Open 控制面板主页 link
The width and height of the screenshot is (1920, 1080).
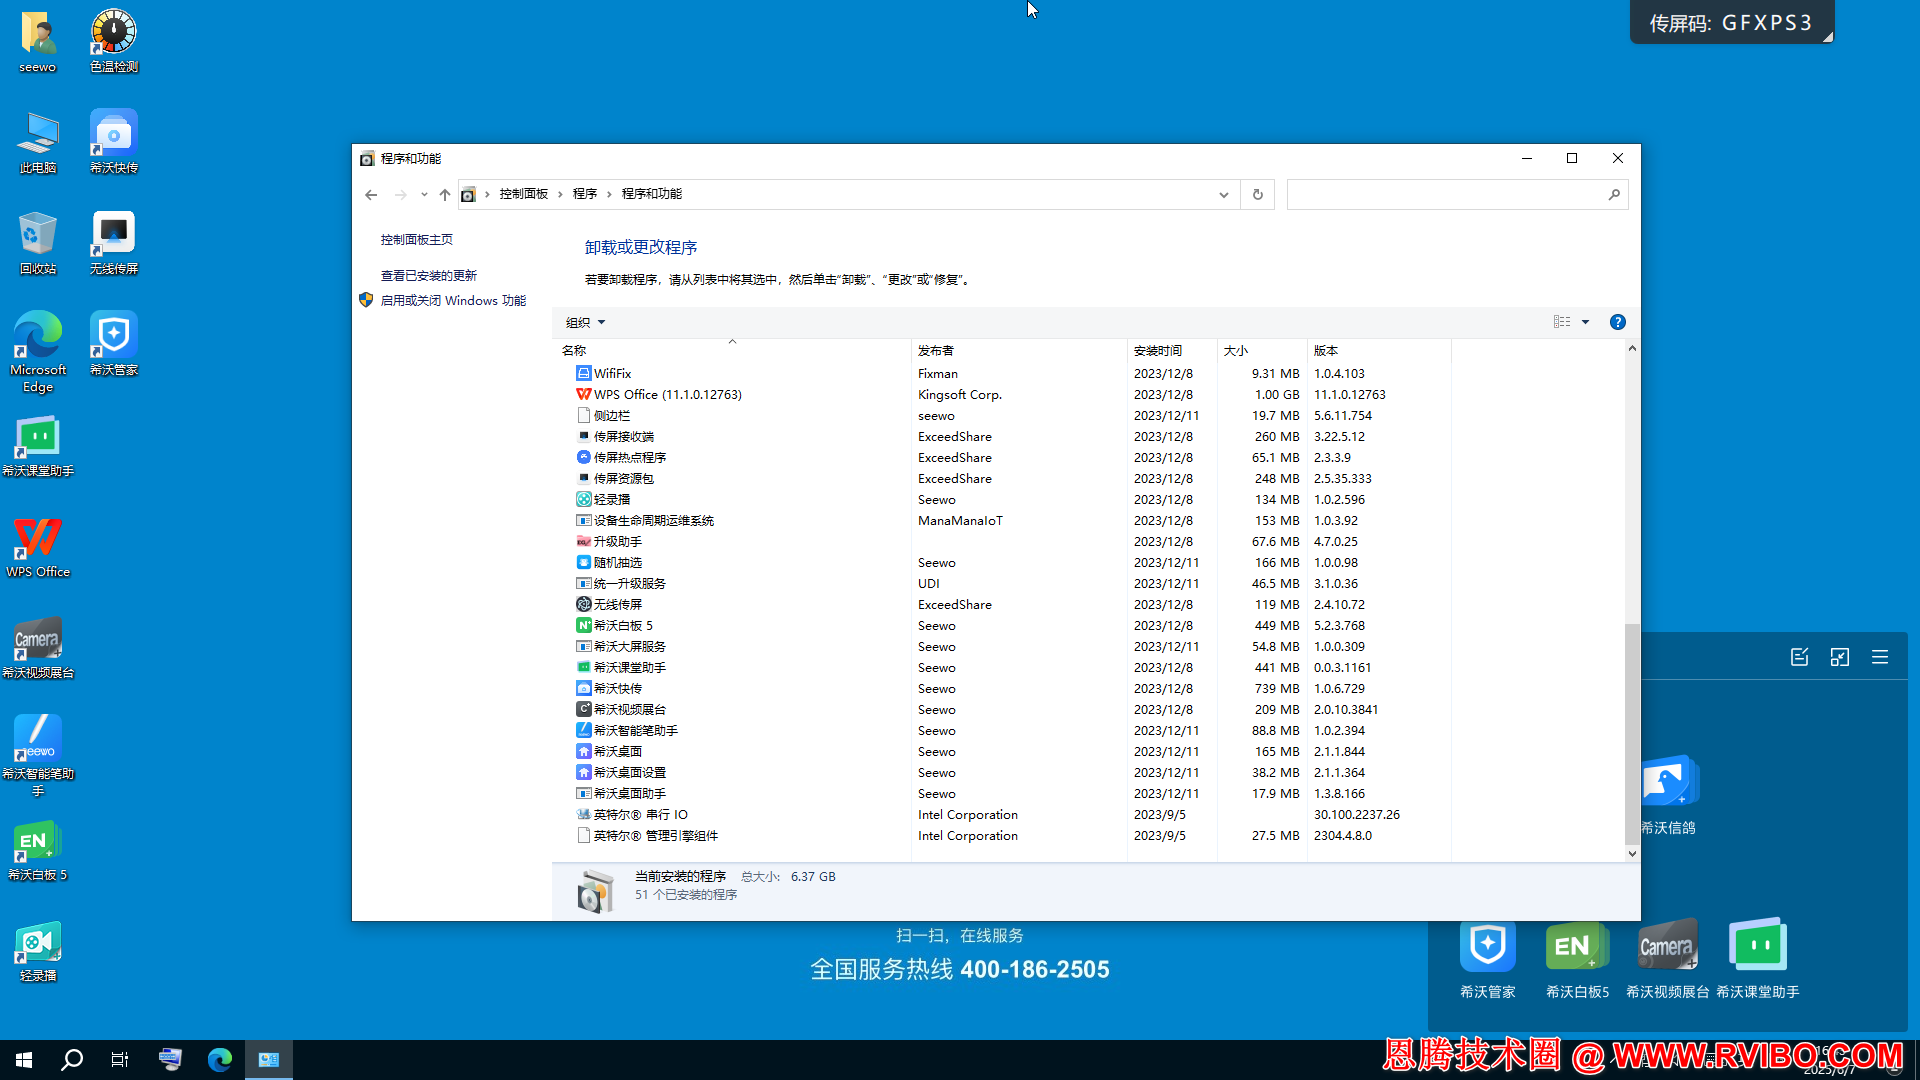417,240
